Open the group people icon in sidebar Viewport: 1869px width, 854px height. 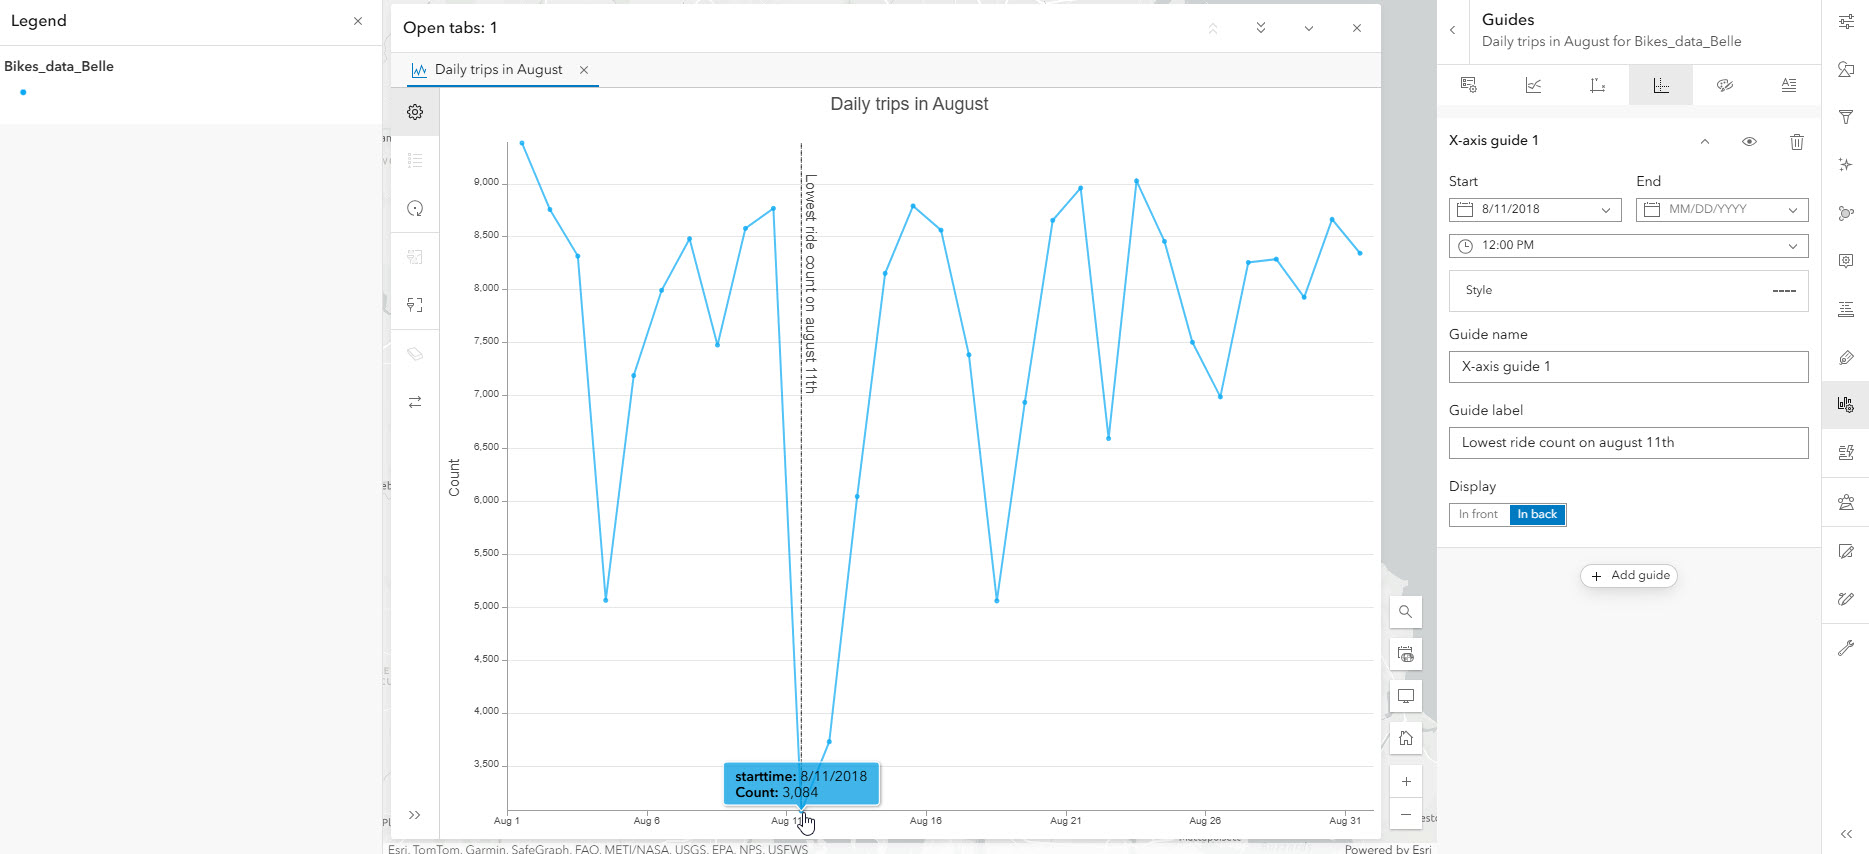(1846, 502)
